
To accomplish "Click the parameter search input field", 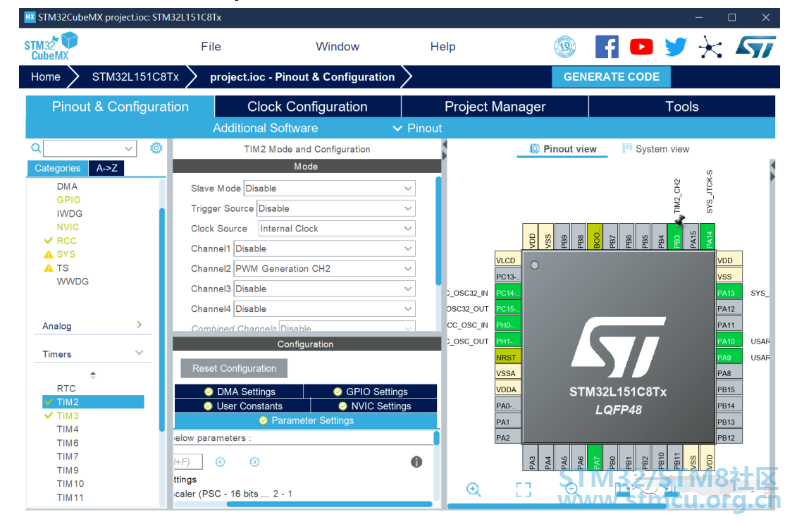I will click(188, 462).
